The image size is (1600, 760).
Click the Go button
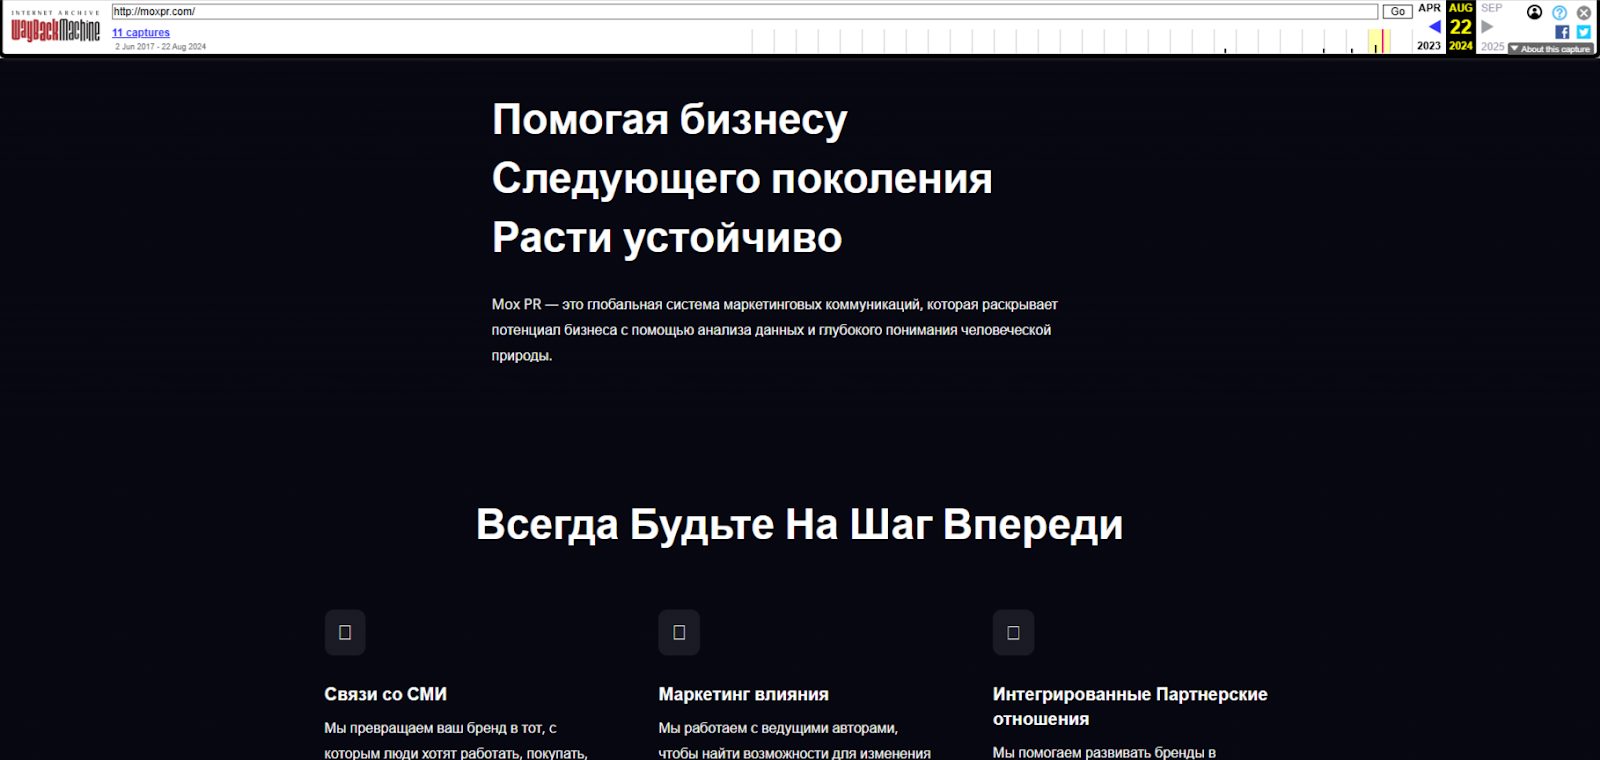coord(1398,12)
